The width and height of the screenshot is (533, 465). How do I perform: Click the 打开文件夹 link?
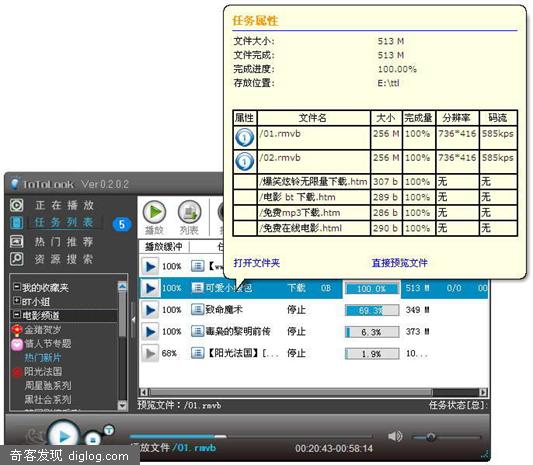click(x=257, y=263)
